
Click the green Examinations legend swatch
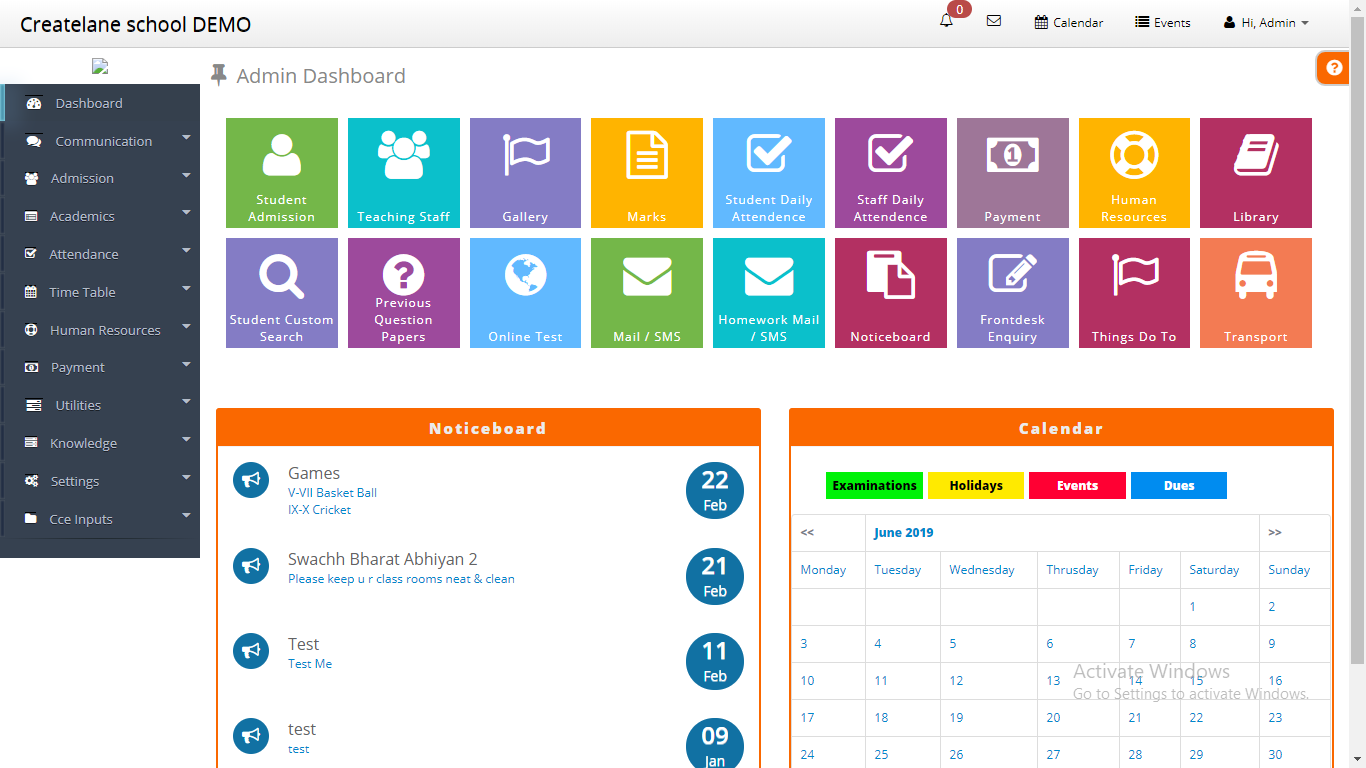pyautogui.click(x=874, y=486)
